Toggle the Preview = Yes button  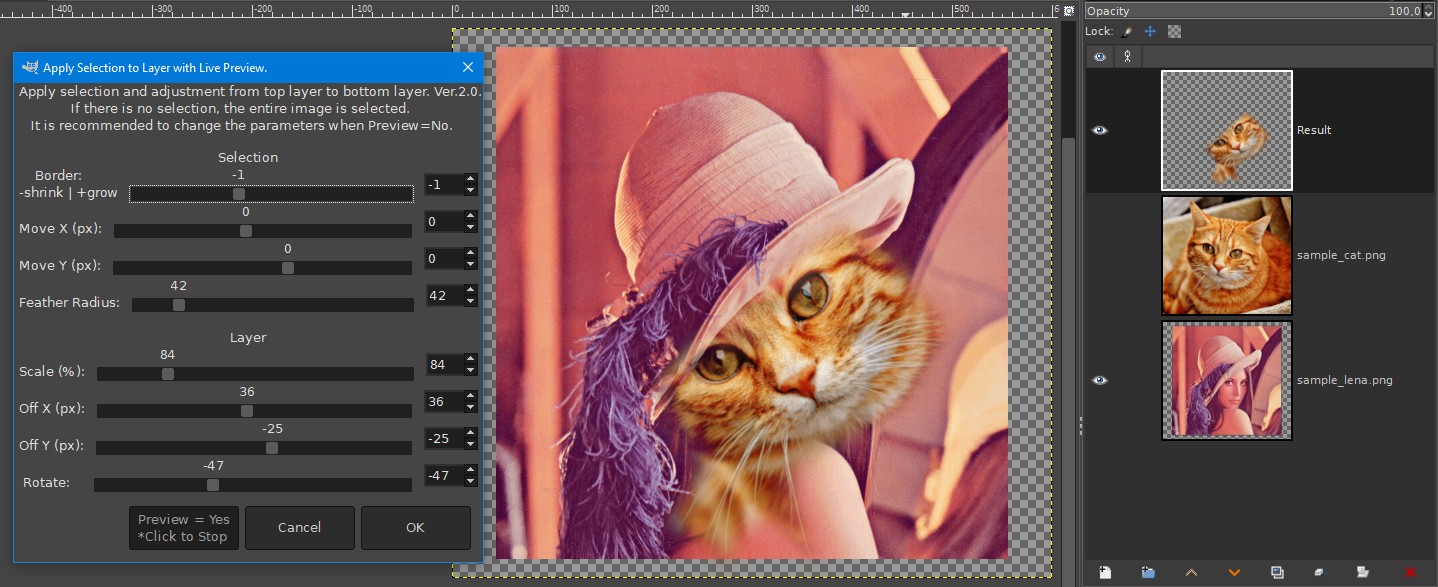click(x=184, y=528)
